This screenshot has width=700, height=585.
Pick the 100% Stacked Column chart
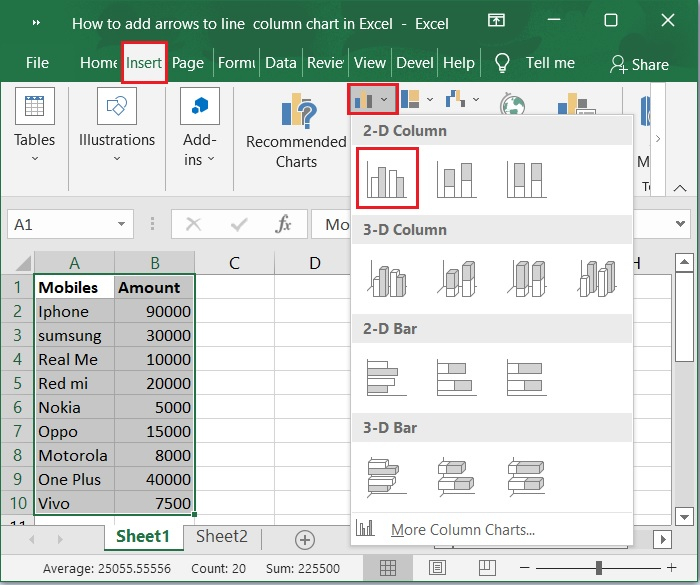click(x=525, y=179)
